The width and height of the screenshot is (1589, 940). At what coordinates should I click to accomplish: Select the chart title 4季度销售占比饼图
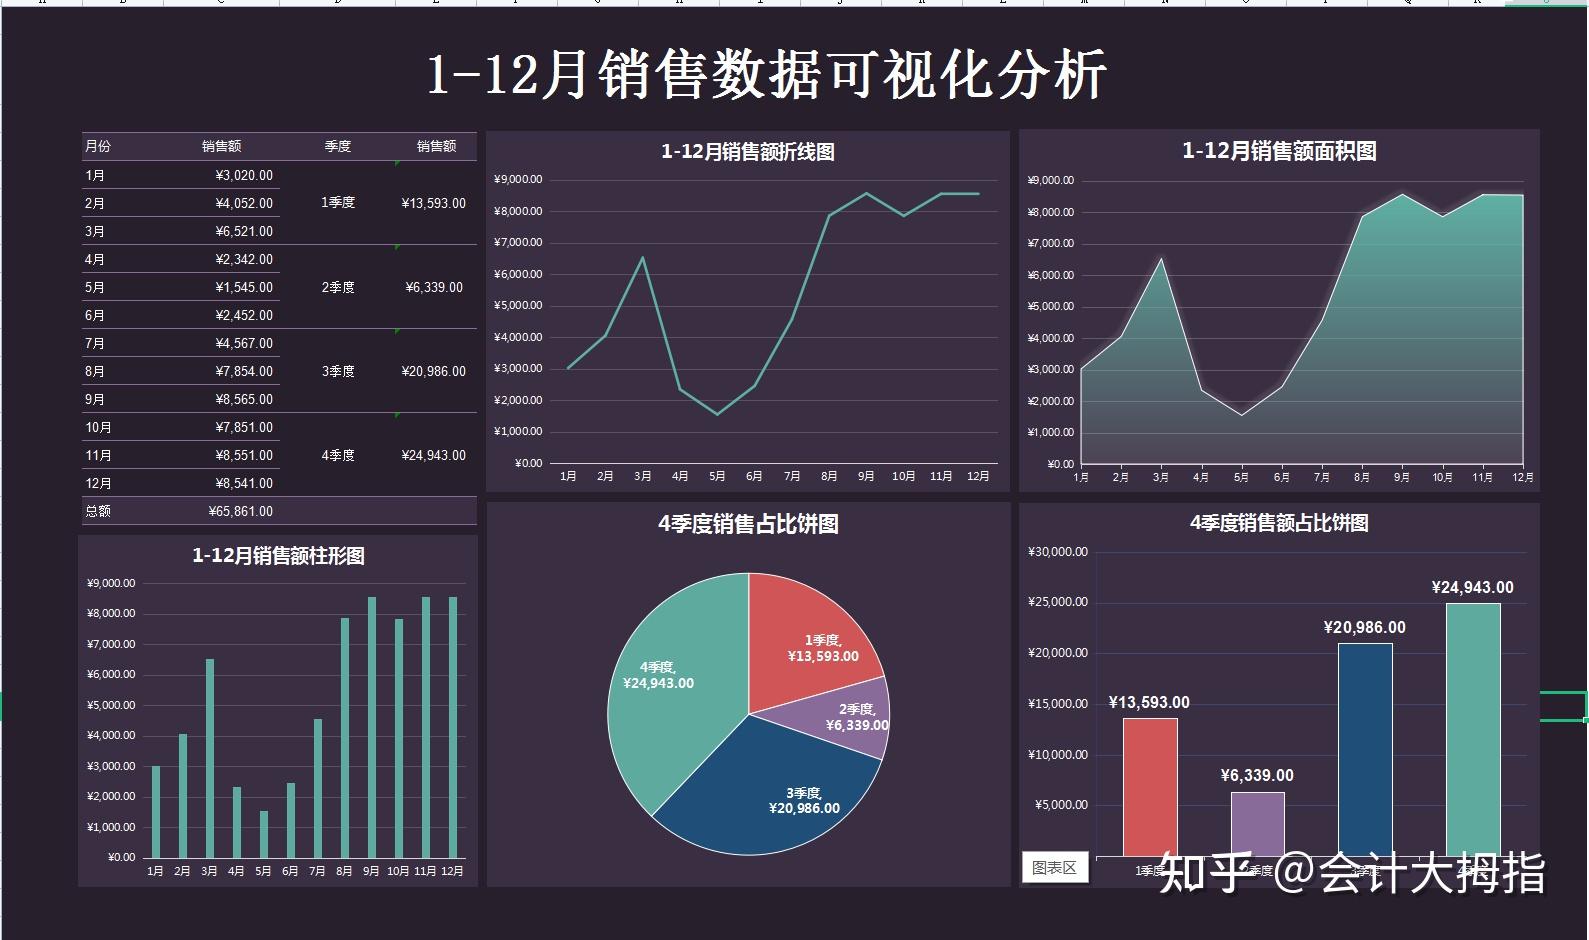[x=748, y=524]
